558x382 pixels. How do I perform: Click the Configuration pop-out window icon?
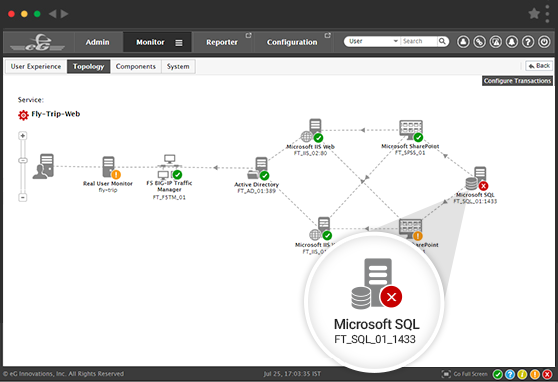[328, 35]
